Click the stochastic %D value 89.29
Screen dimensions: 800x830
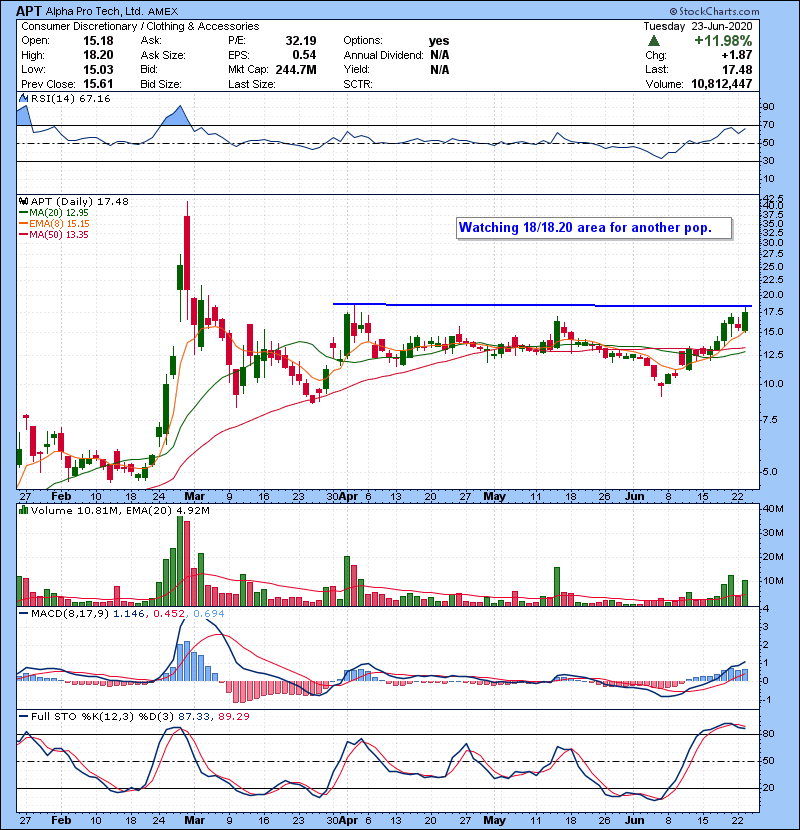click(x=233, y=716)
